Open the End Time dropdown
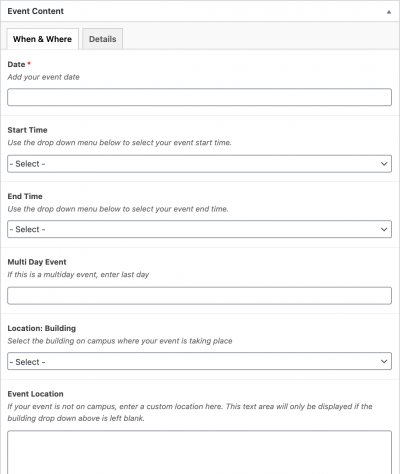Image resolution: width=400 pixels, height=474 pixels. (x=199, y=229)
